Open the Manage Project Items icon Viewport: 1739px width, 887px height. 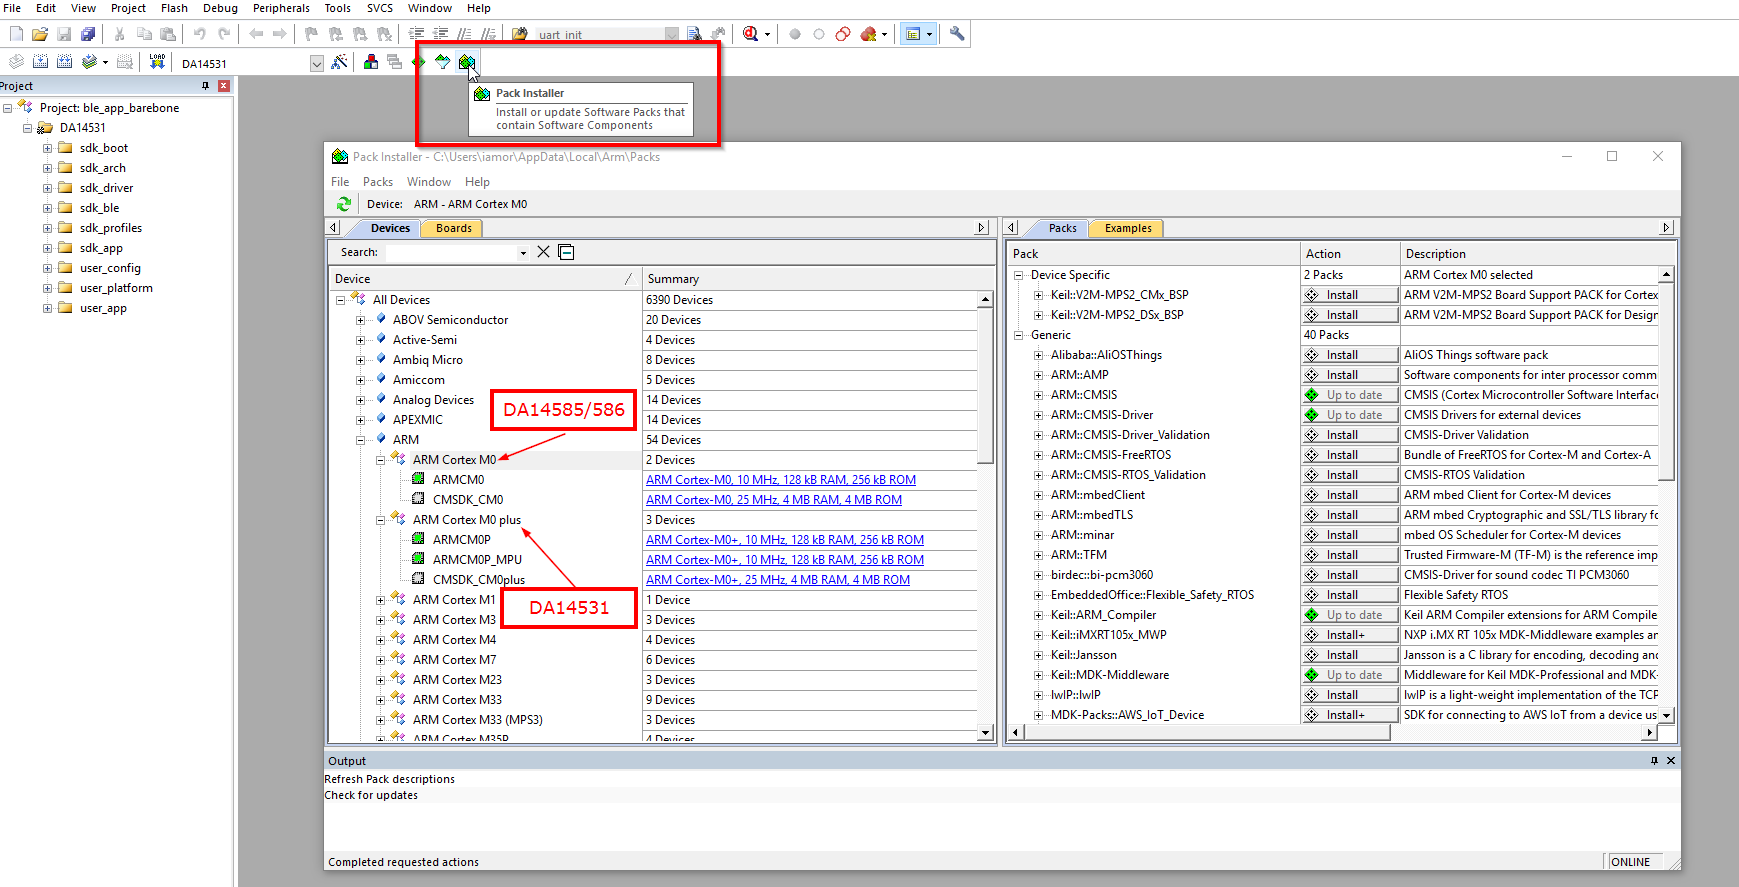point(371,62)
